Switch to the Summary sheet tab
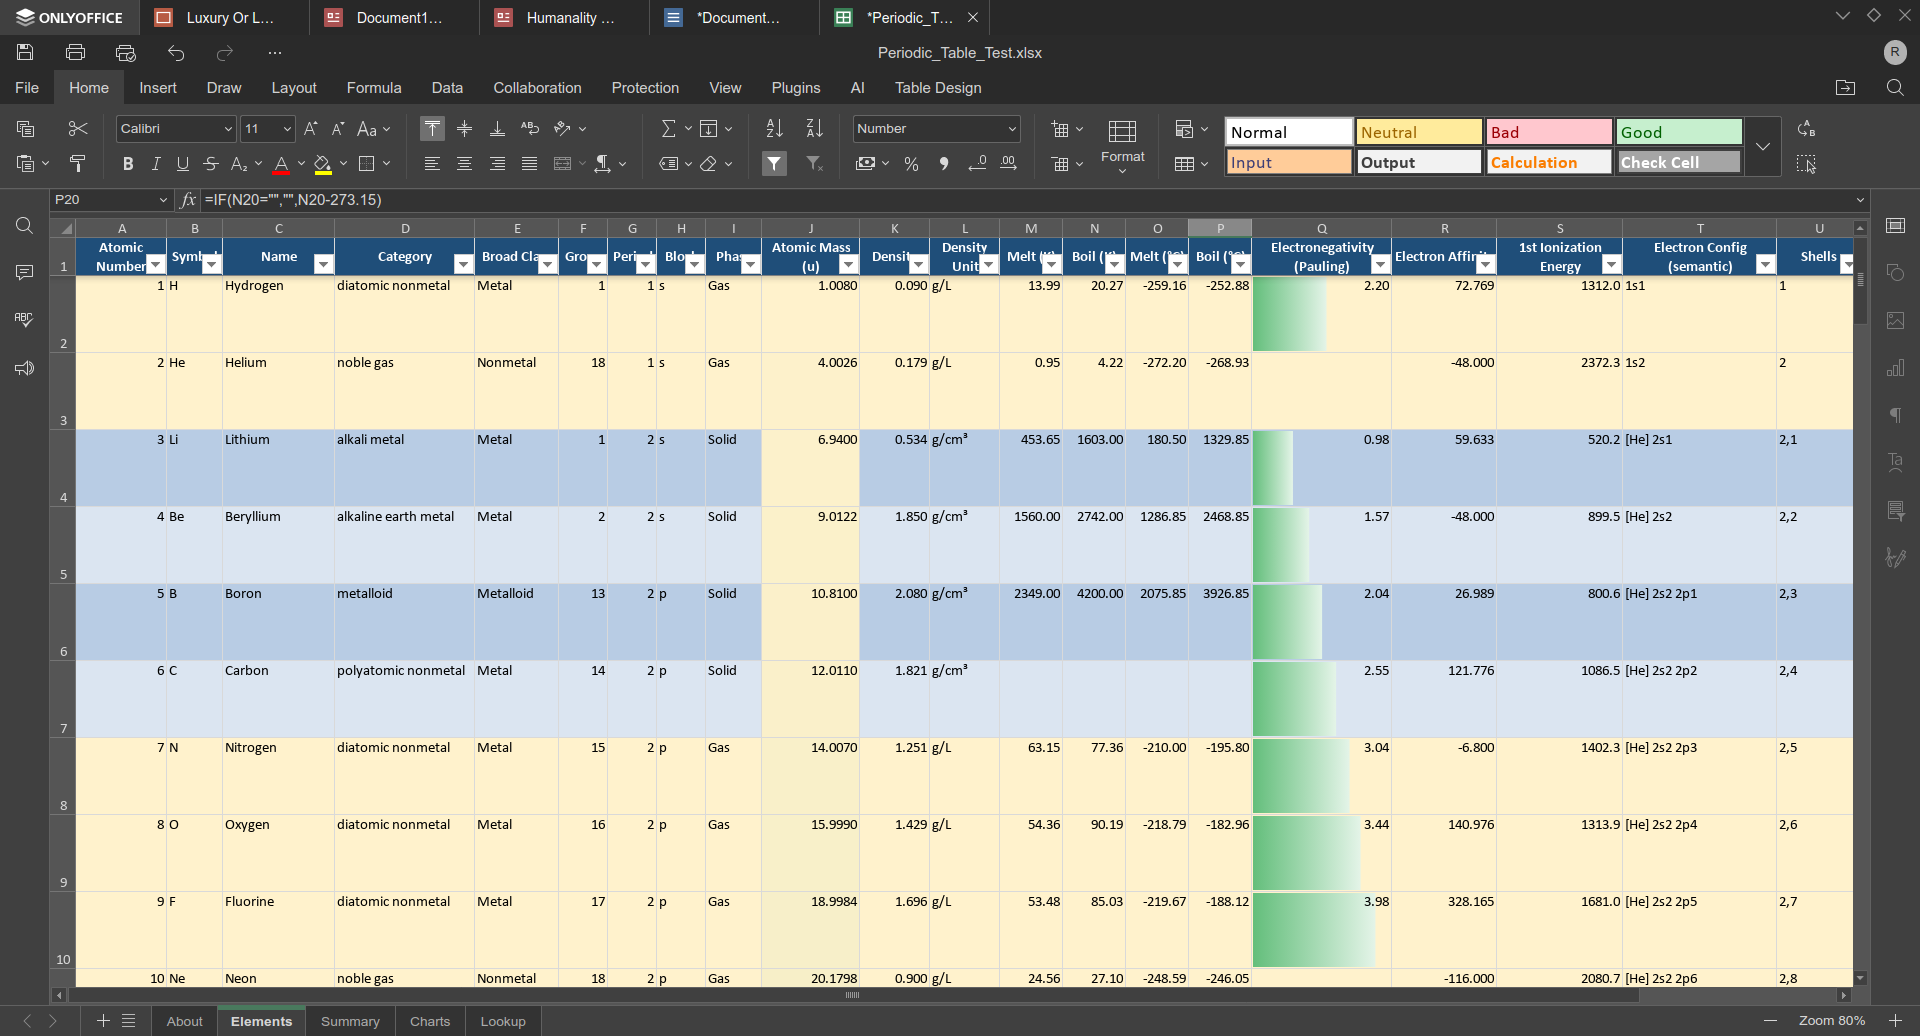The image size is (1920, 1036). click(350, 1021)
